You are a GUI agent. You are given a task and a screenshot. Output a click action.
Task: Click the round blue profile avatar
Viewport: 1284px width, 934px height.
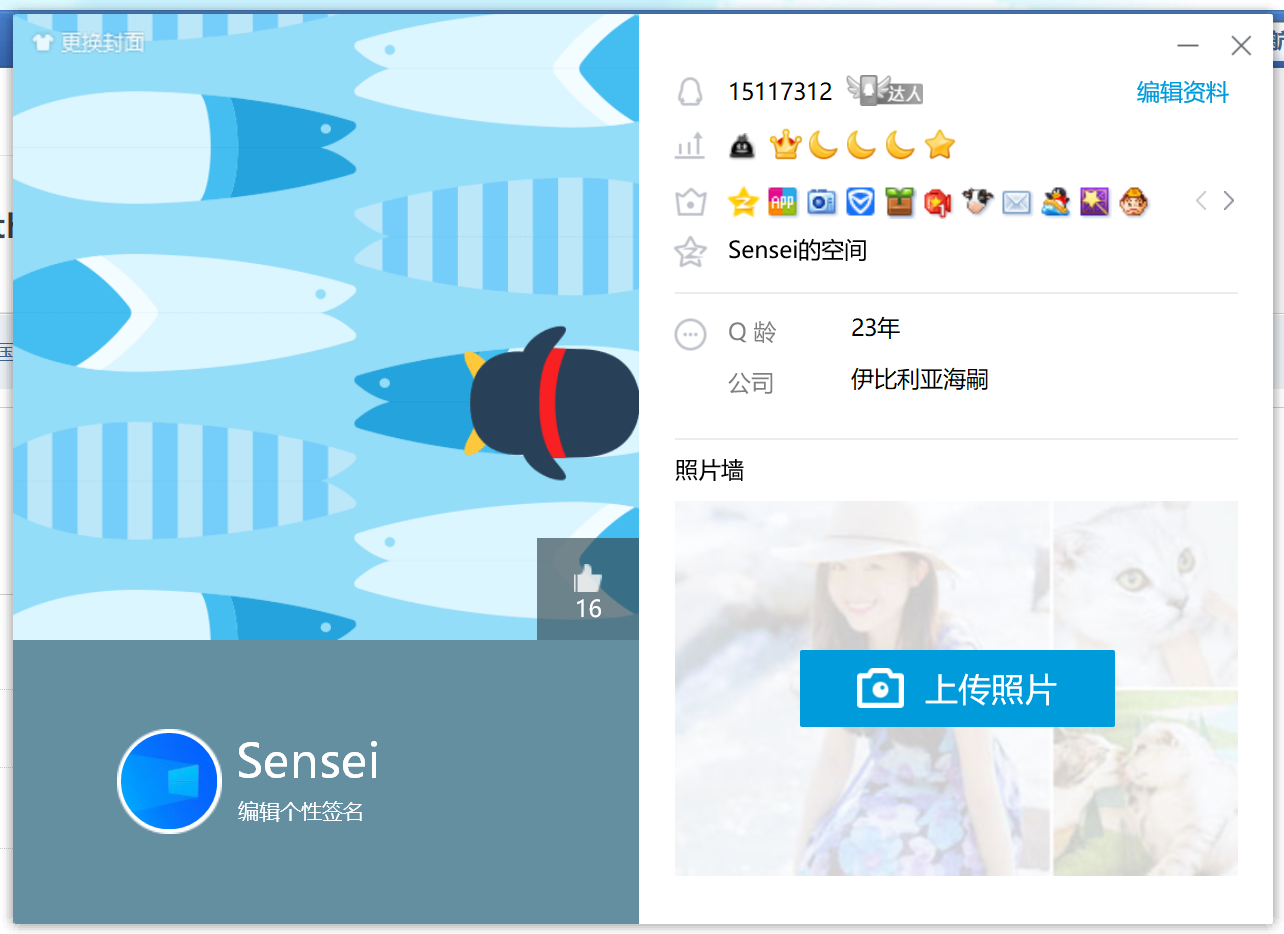(169, 781)
